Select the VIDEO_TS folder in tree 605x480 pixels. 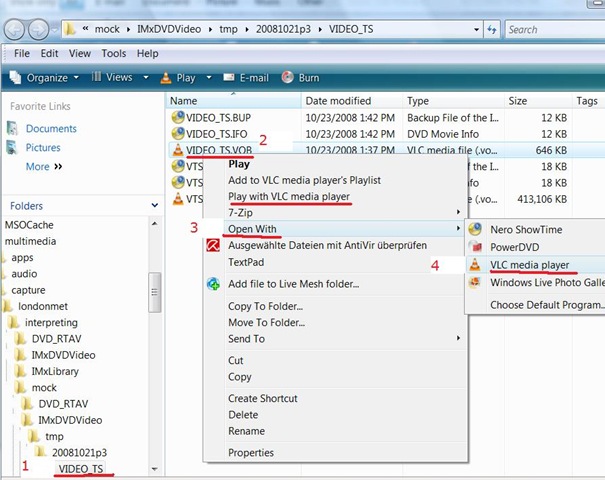[80, 469]
